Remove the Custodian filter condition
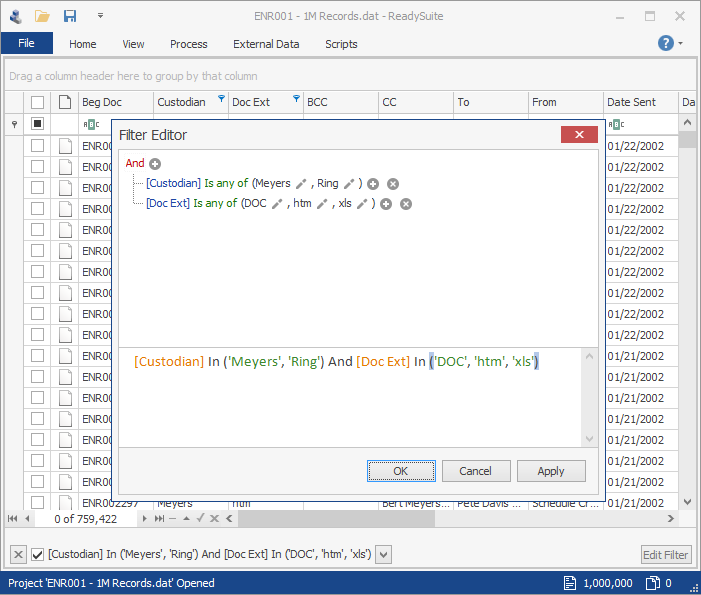701x595 pixels. (393, 184)
